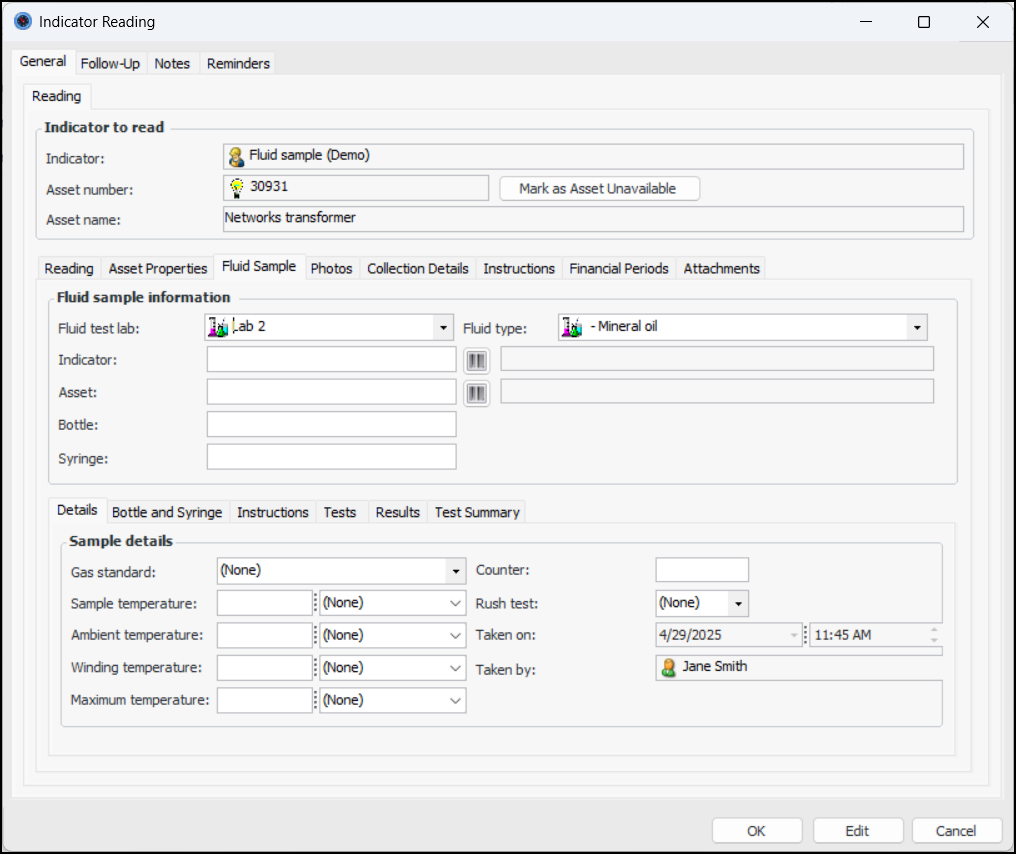Click the Fluid sample indicator icon
1016x854 pixels.
(236, 157)
